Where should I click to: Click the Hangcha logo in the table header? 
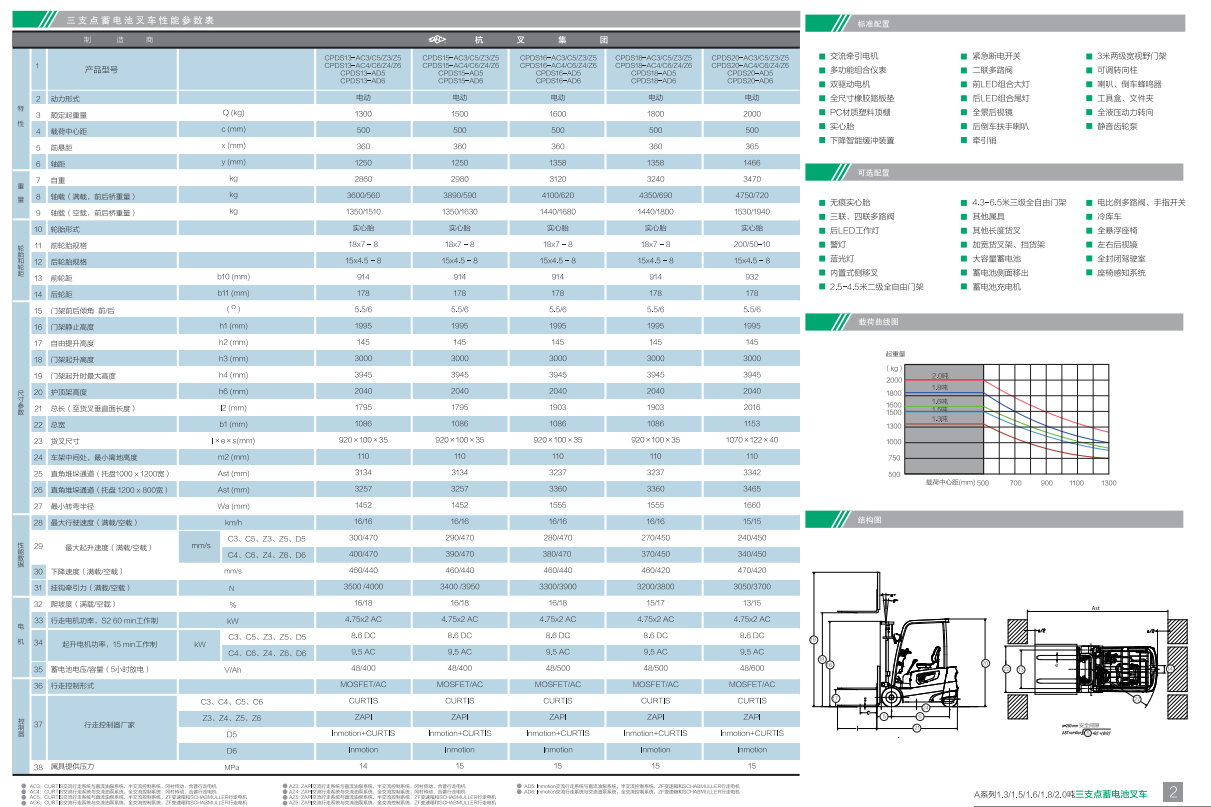click(x=437, y=40)
